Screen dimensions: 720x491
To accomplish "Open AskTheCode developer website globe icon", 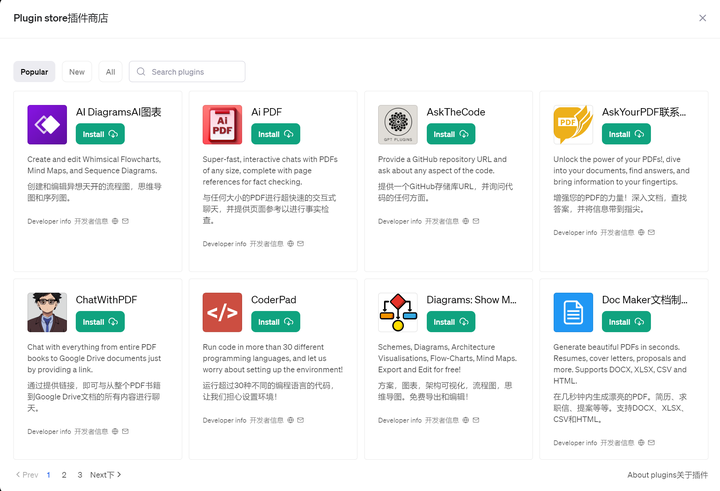I will coord(466,221).
